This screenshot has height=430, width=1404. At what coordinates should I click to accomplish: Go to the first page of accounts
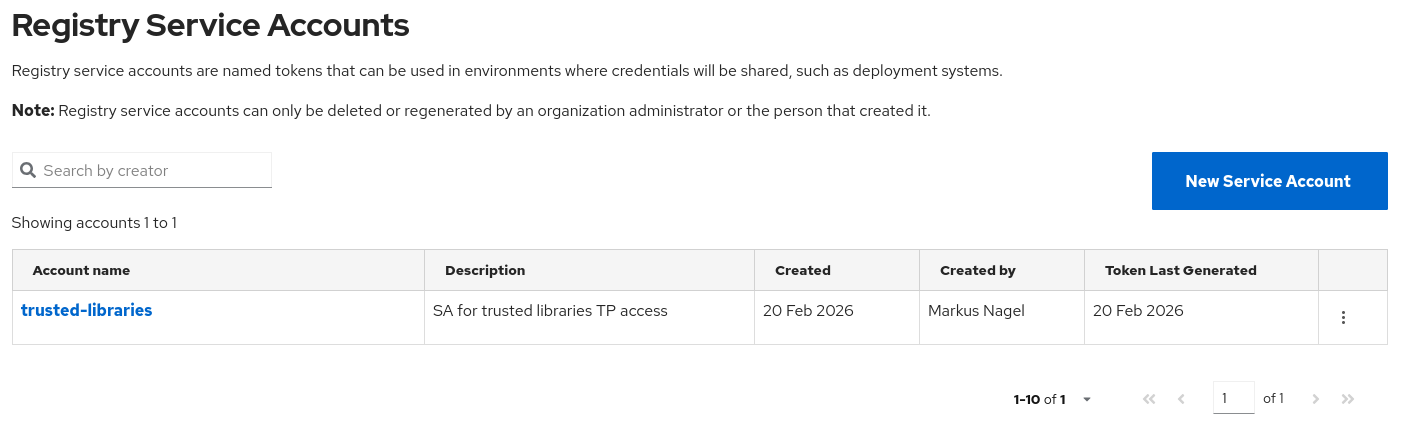1149,399
